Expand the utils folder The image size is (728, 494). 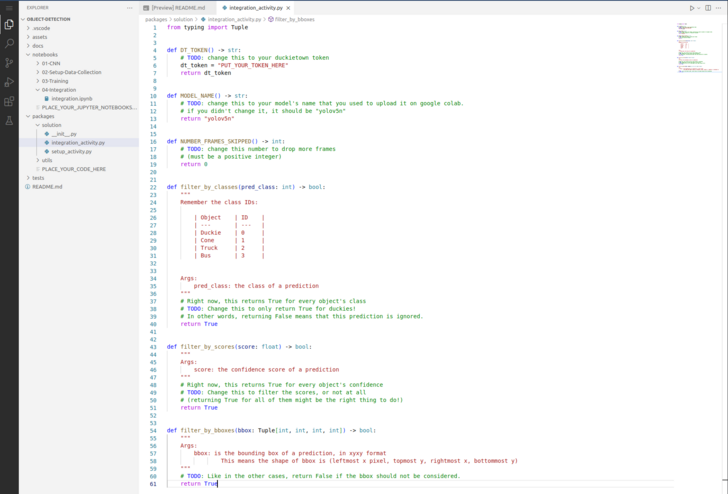coord(47,160)
